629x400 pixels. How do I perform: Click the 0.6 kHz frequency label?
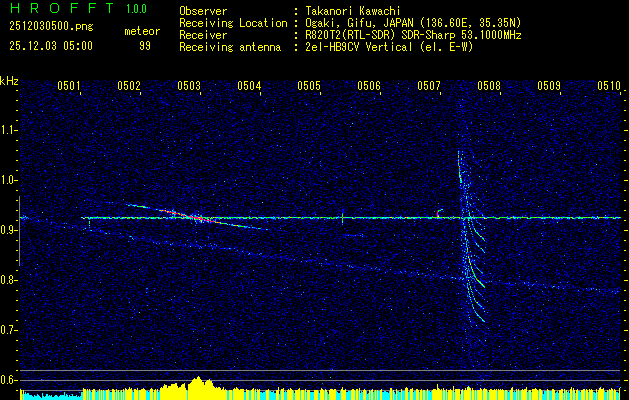click(x=9, y=379)
